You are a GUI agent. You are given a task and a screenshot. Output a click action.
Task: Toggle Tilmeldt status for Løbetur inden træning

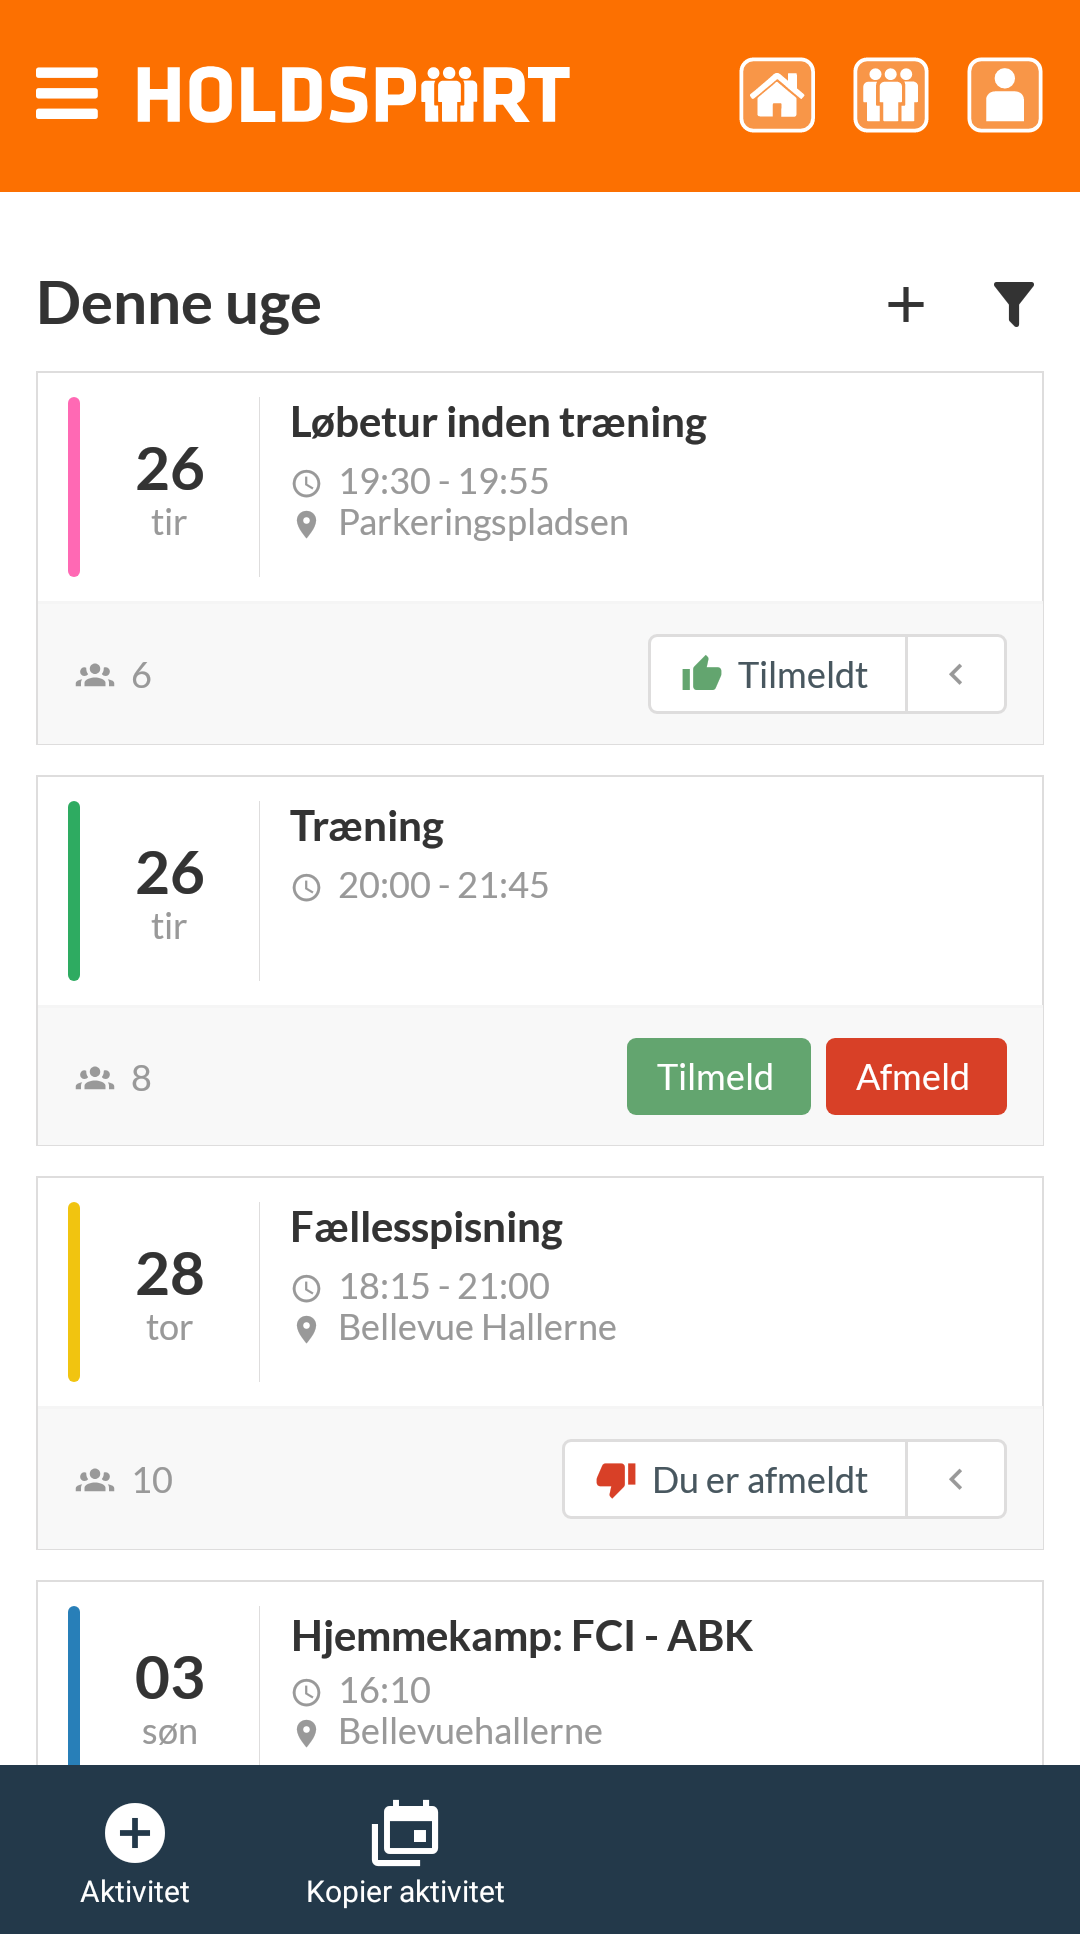point(778,674)
